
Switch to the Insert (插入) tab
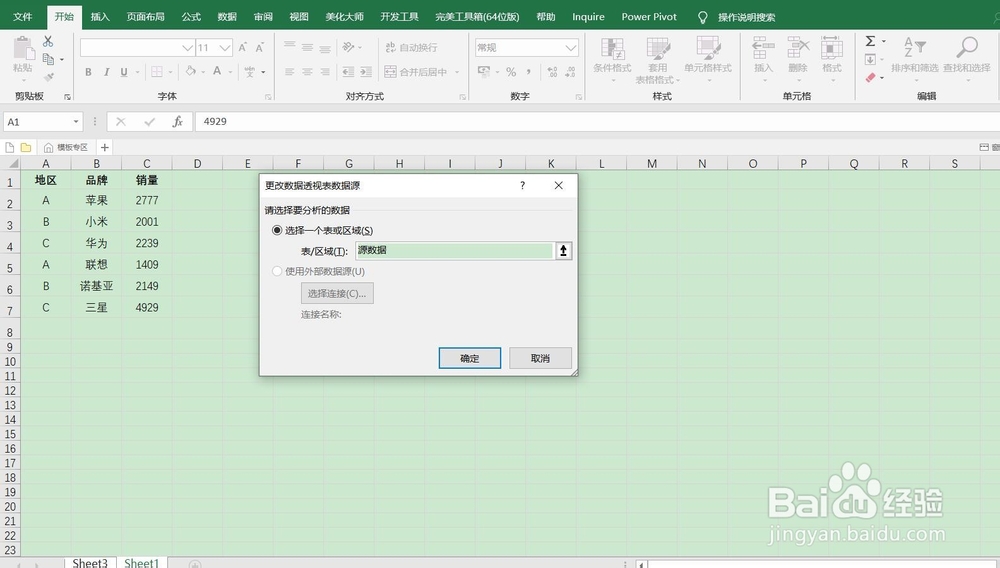point(99,17)
